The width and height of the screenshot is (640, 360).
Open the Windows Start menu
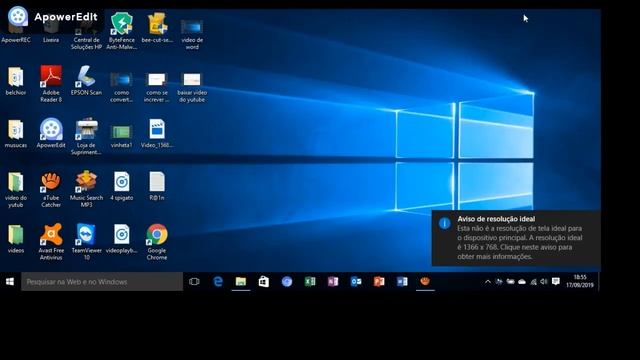point(10,282)
